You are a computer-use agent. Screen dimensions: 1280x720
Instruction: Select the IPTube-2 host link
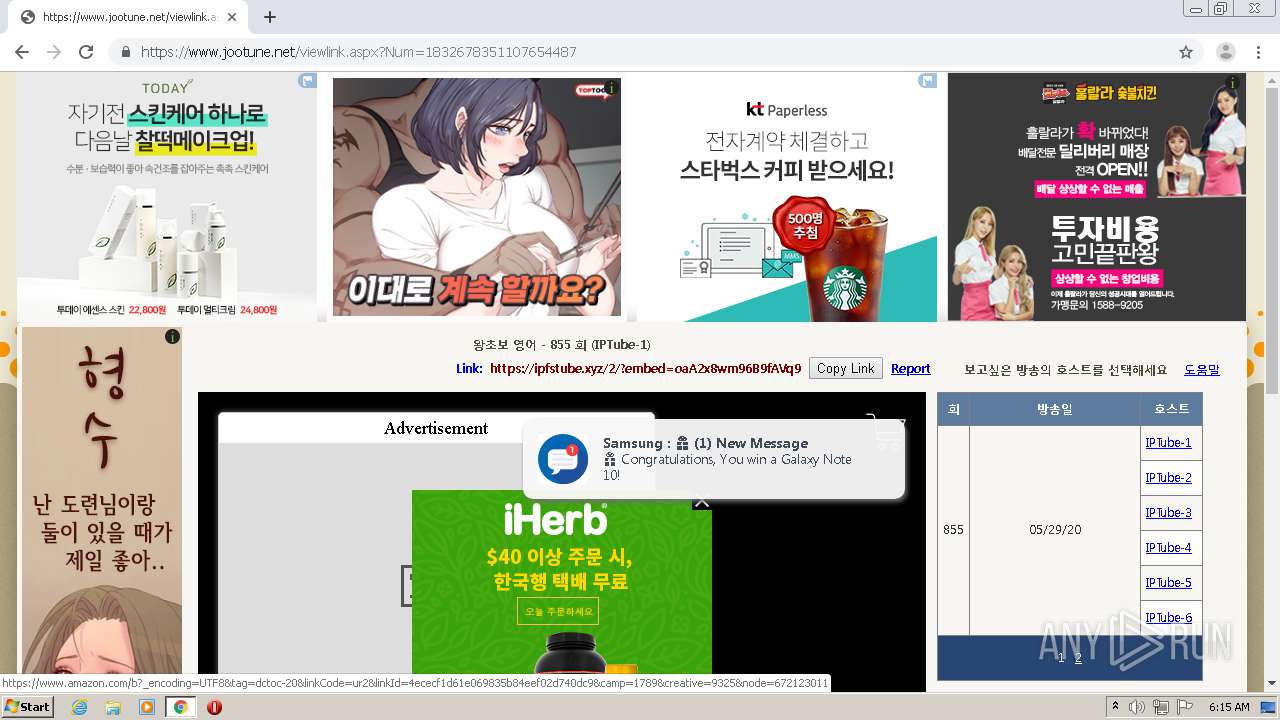pyautogui.click(x=1168, y=478)
